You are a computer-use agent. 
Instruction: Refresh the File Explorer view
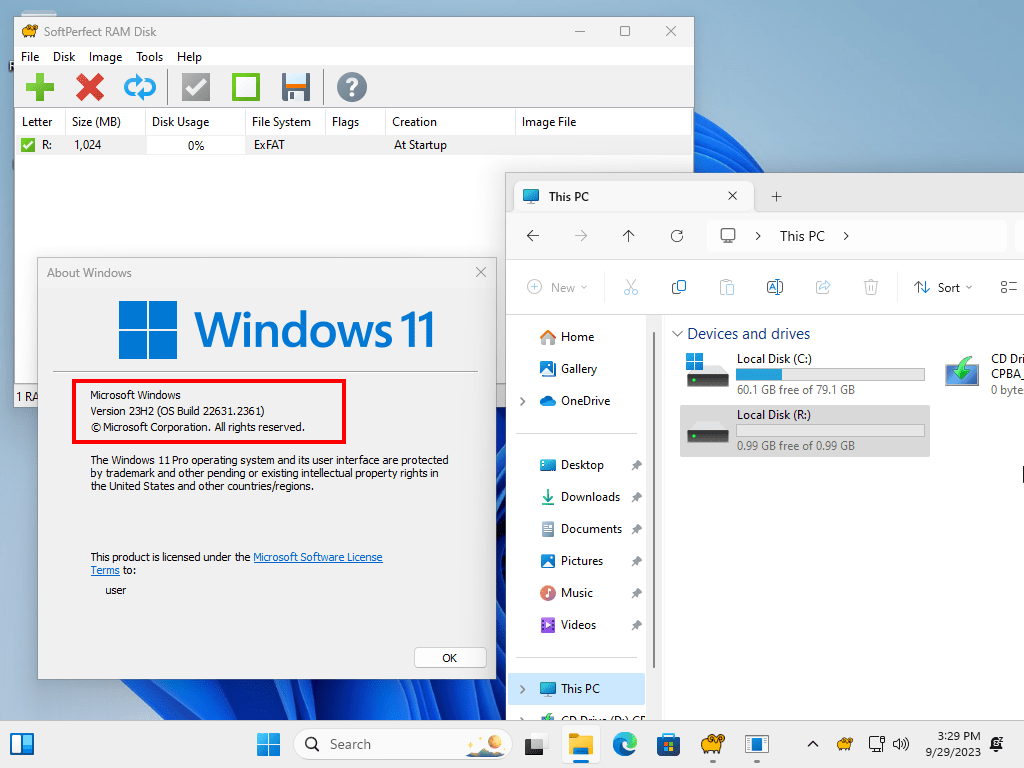pos(677,236)
